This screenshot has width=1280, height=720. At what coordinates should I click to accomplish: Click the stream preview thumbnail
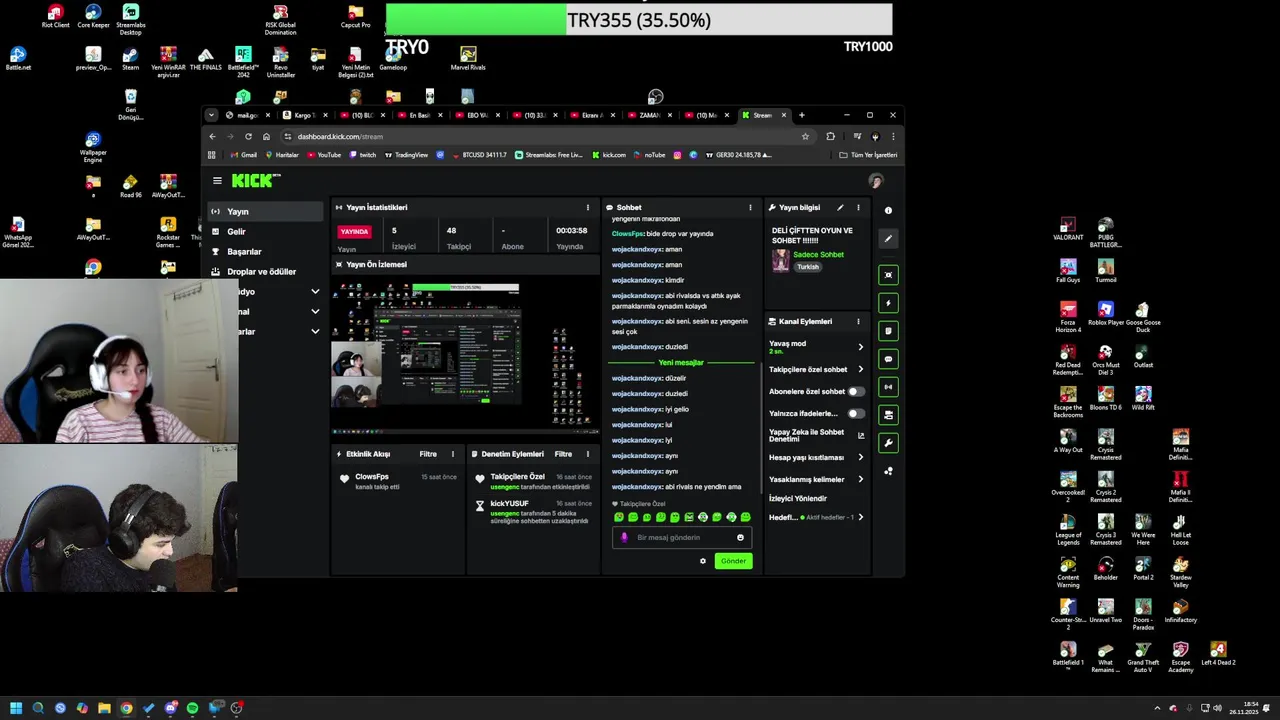pos(465,357)
